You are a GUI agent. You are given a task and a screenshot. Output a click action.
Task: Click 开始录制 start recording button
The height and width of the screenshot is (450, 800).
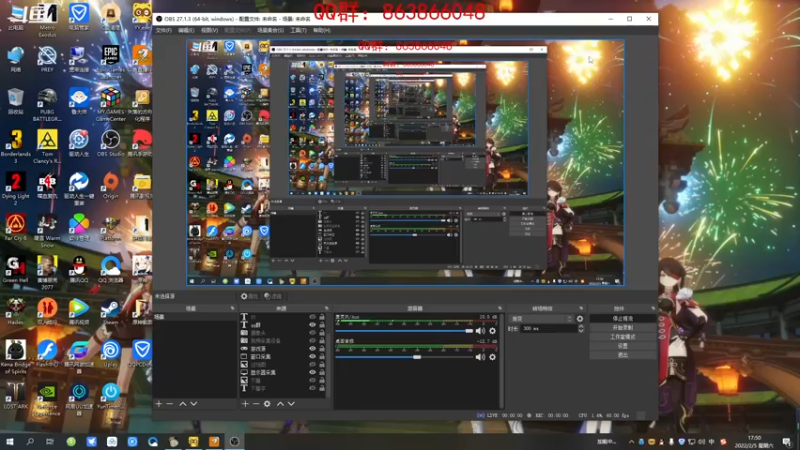(x=622, y=328)
